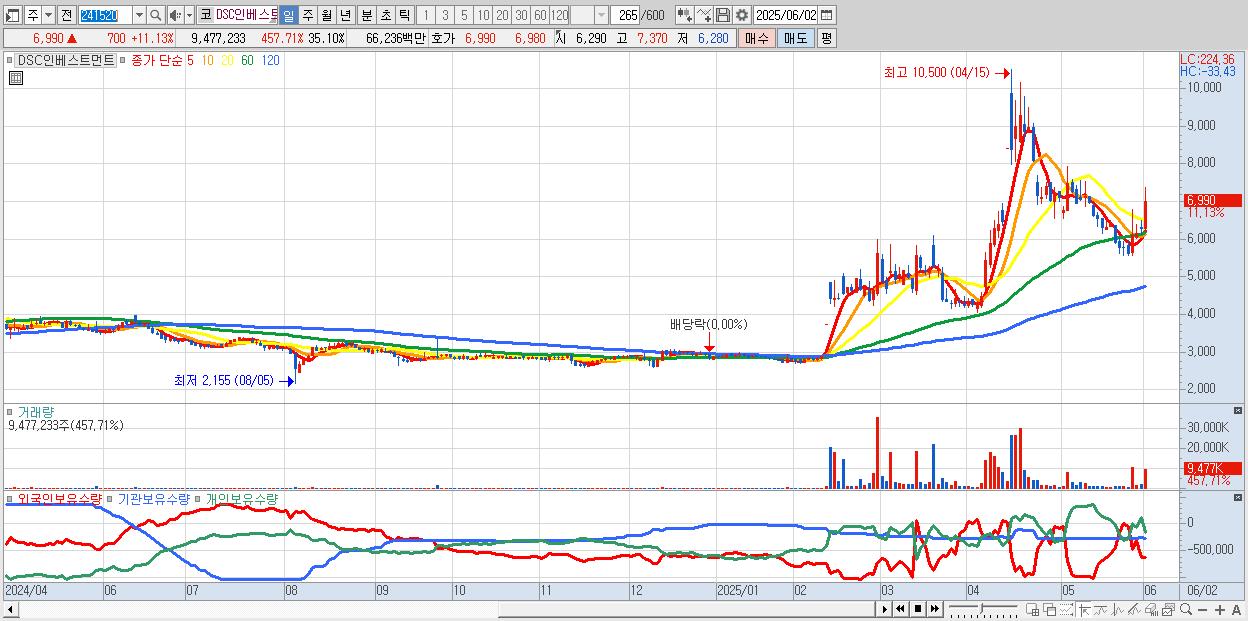
Task: Click the 거래량 volume panel label
Action: click(34, 412)
